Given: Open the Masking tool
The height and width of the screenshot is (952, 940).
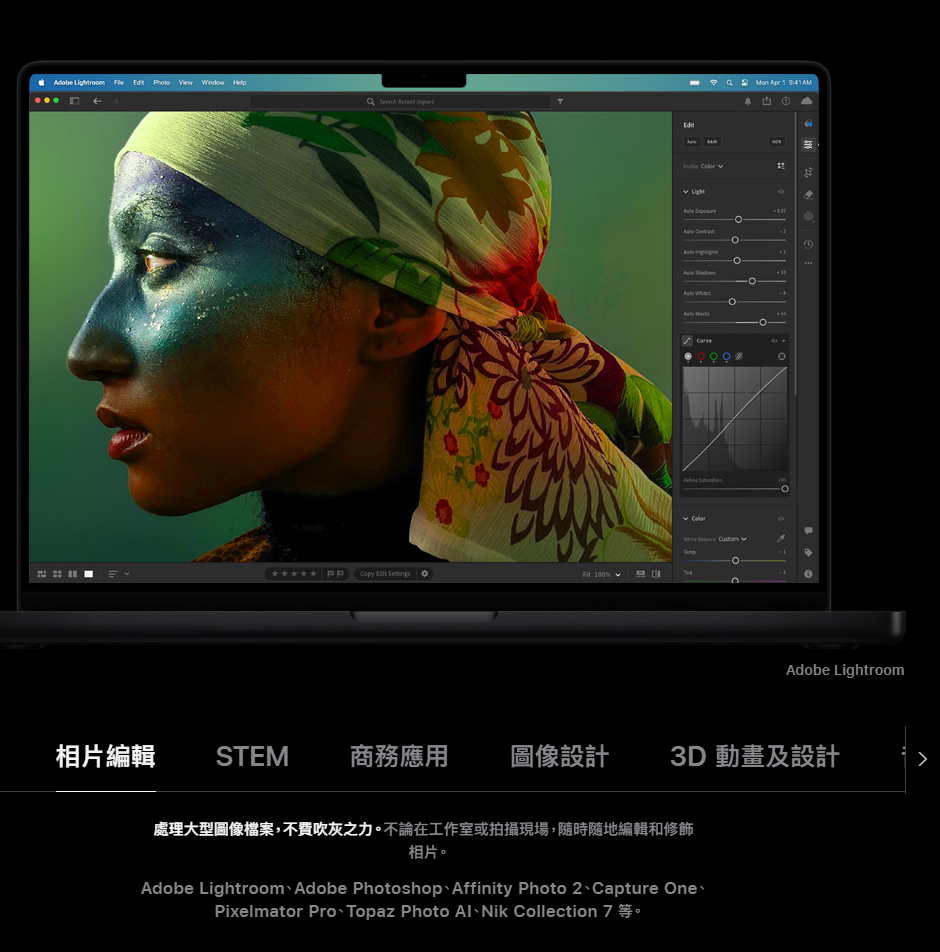Looking at the screenshot, I should 808,216.
